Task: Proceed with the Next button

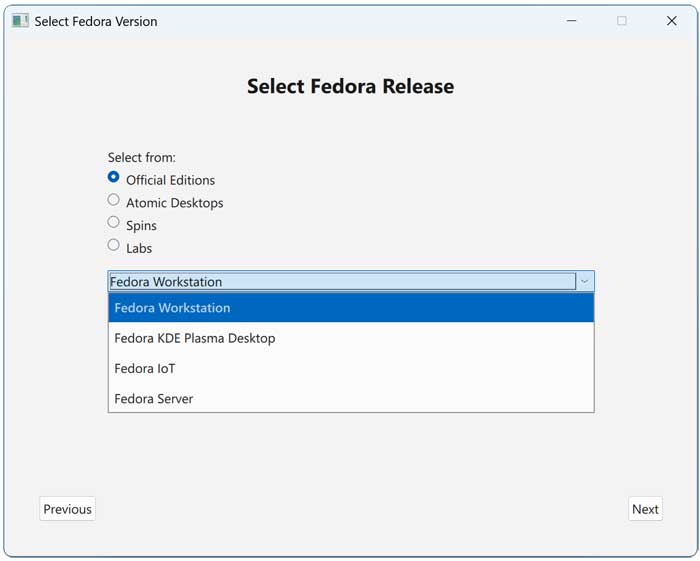Action: [x=645, y=509]
